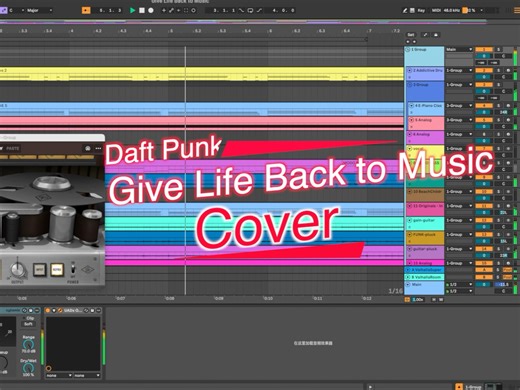Solo the 6 Analog track

[499, 134]
